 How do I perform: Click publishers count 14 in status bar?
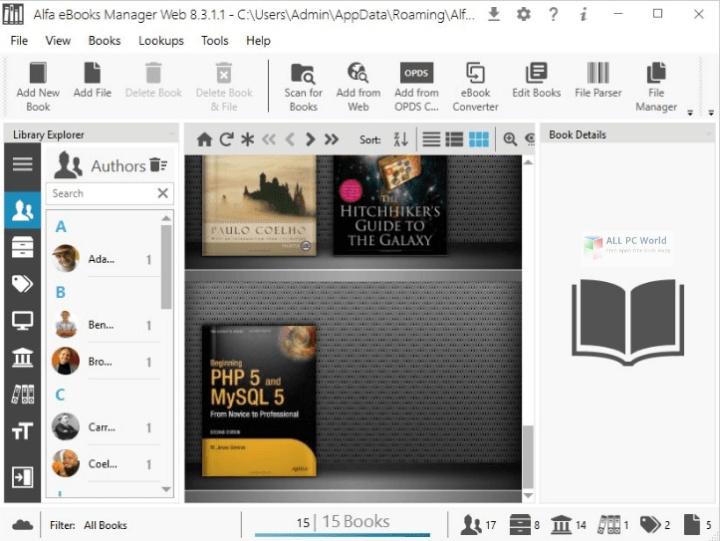coord(568,524)
